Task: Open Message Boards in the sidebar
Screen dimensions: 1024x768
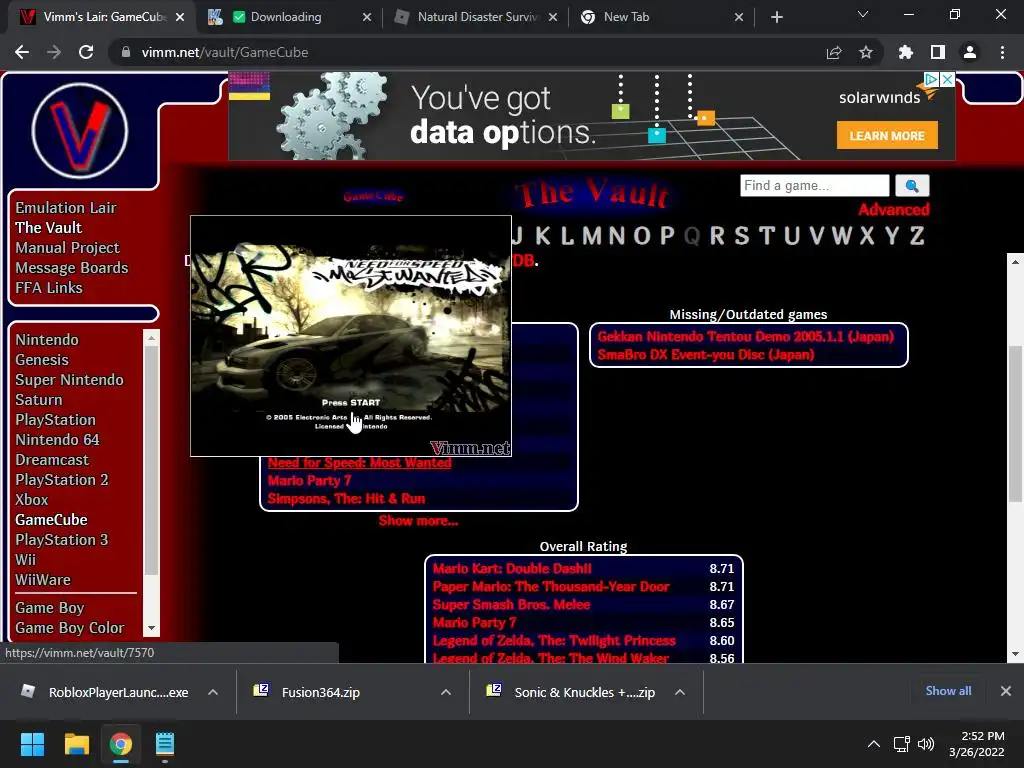Action: pyautogui.click(x=72, y=268)
